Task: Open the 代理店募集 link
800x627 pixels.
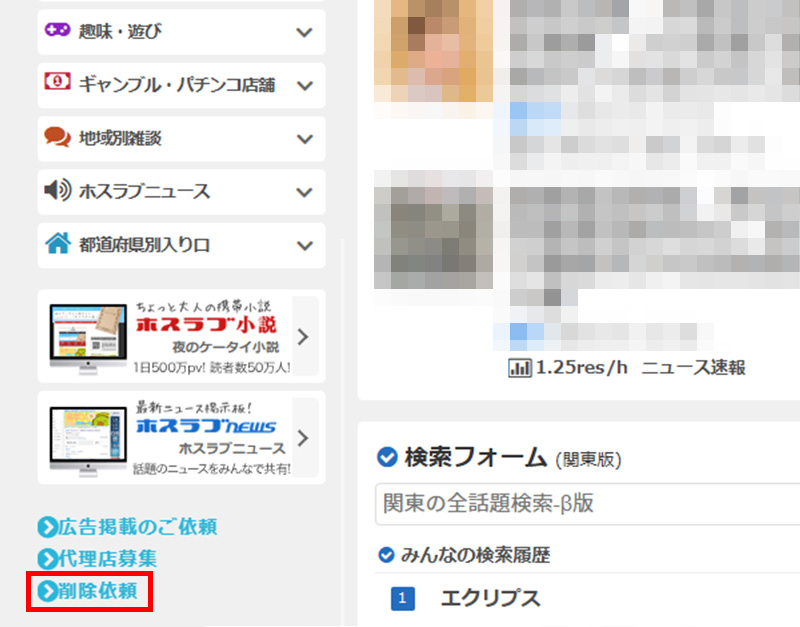Action: pos(107,559)
